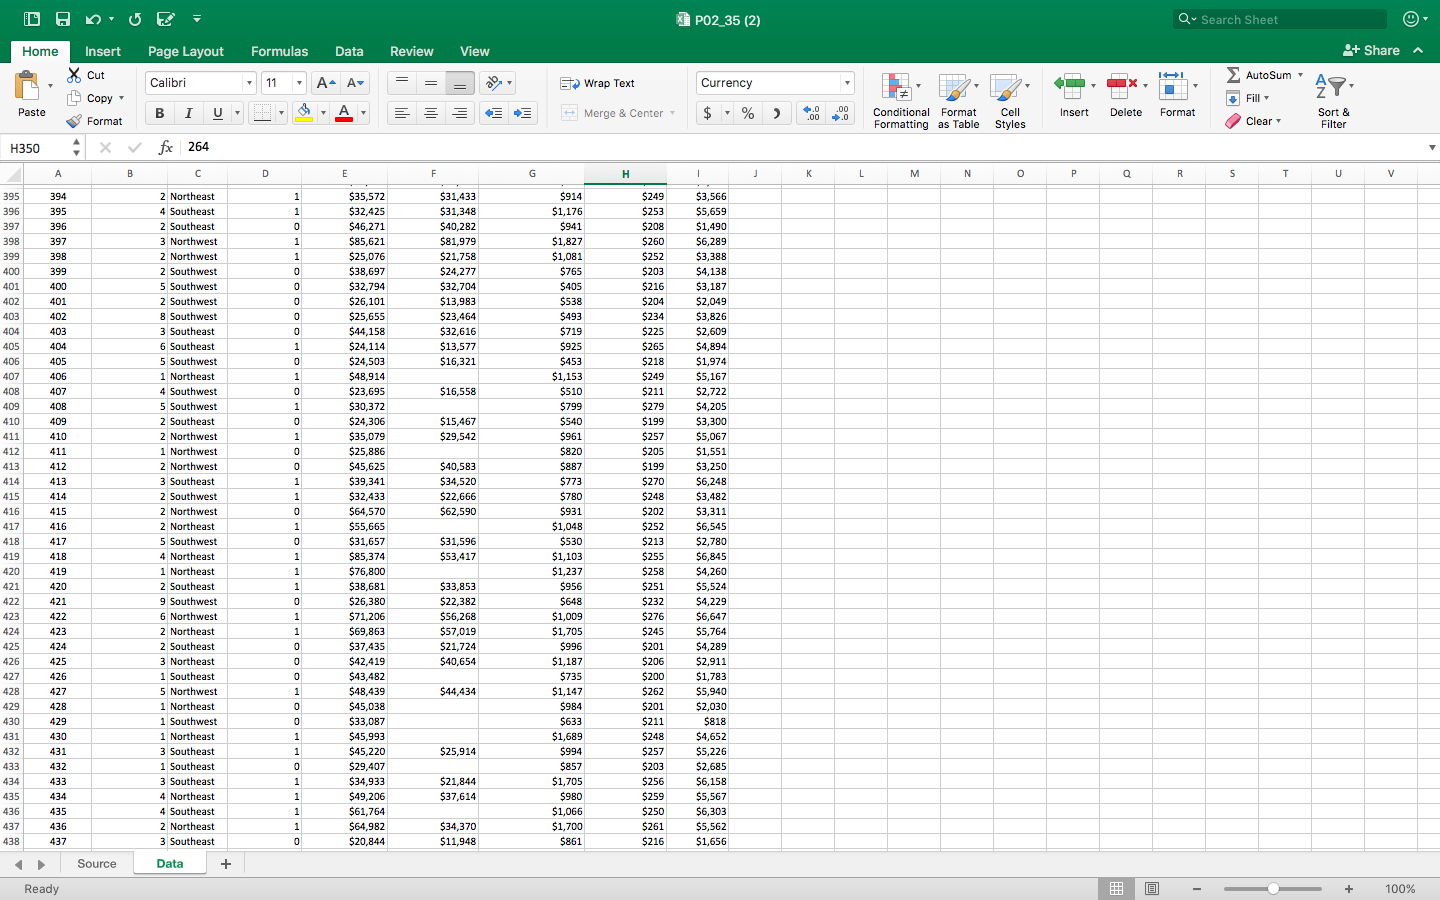Expand the font name Calibri dropdown
Image resolution: width=1440 pixels, height=900 pixels.
[x=249, y=83]
